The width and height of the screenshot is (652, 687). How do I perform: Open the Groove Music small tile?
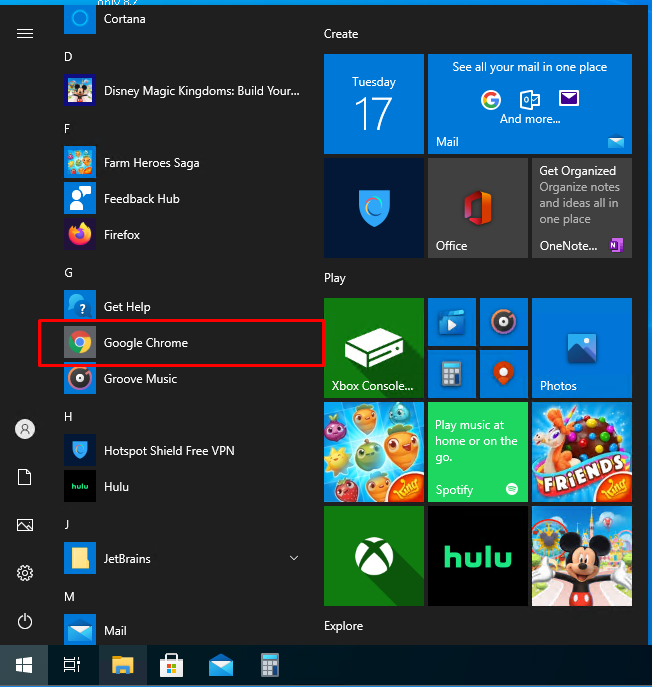tap(504, 322)
